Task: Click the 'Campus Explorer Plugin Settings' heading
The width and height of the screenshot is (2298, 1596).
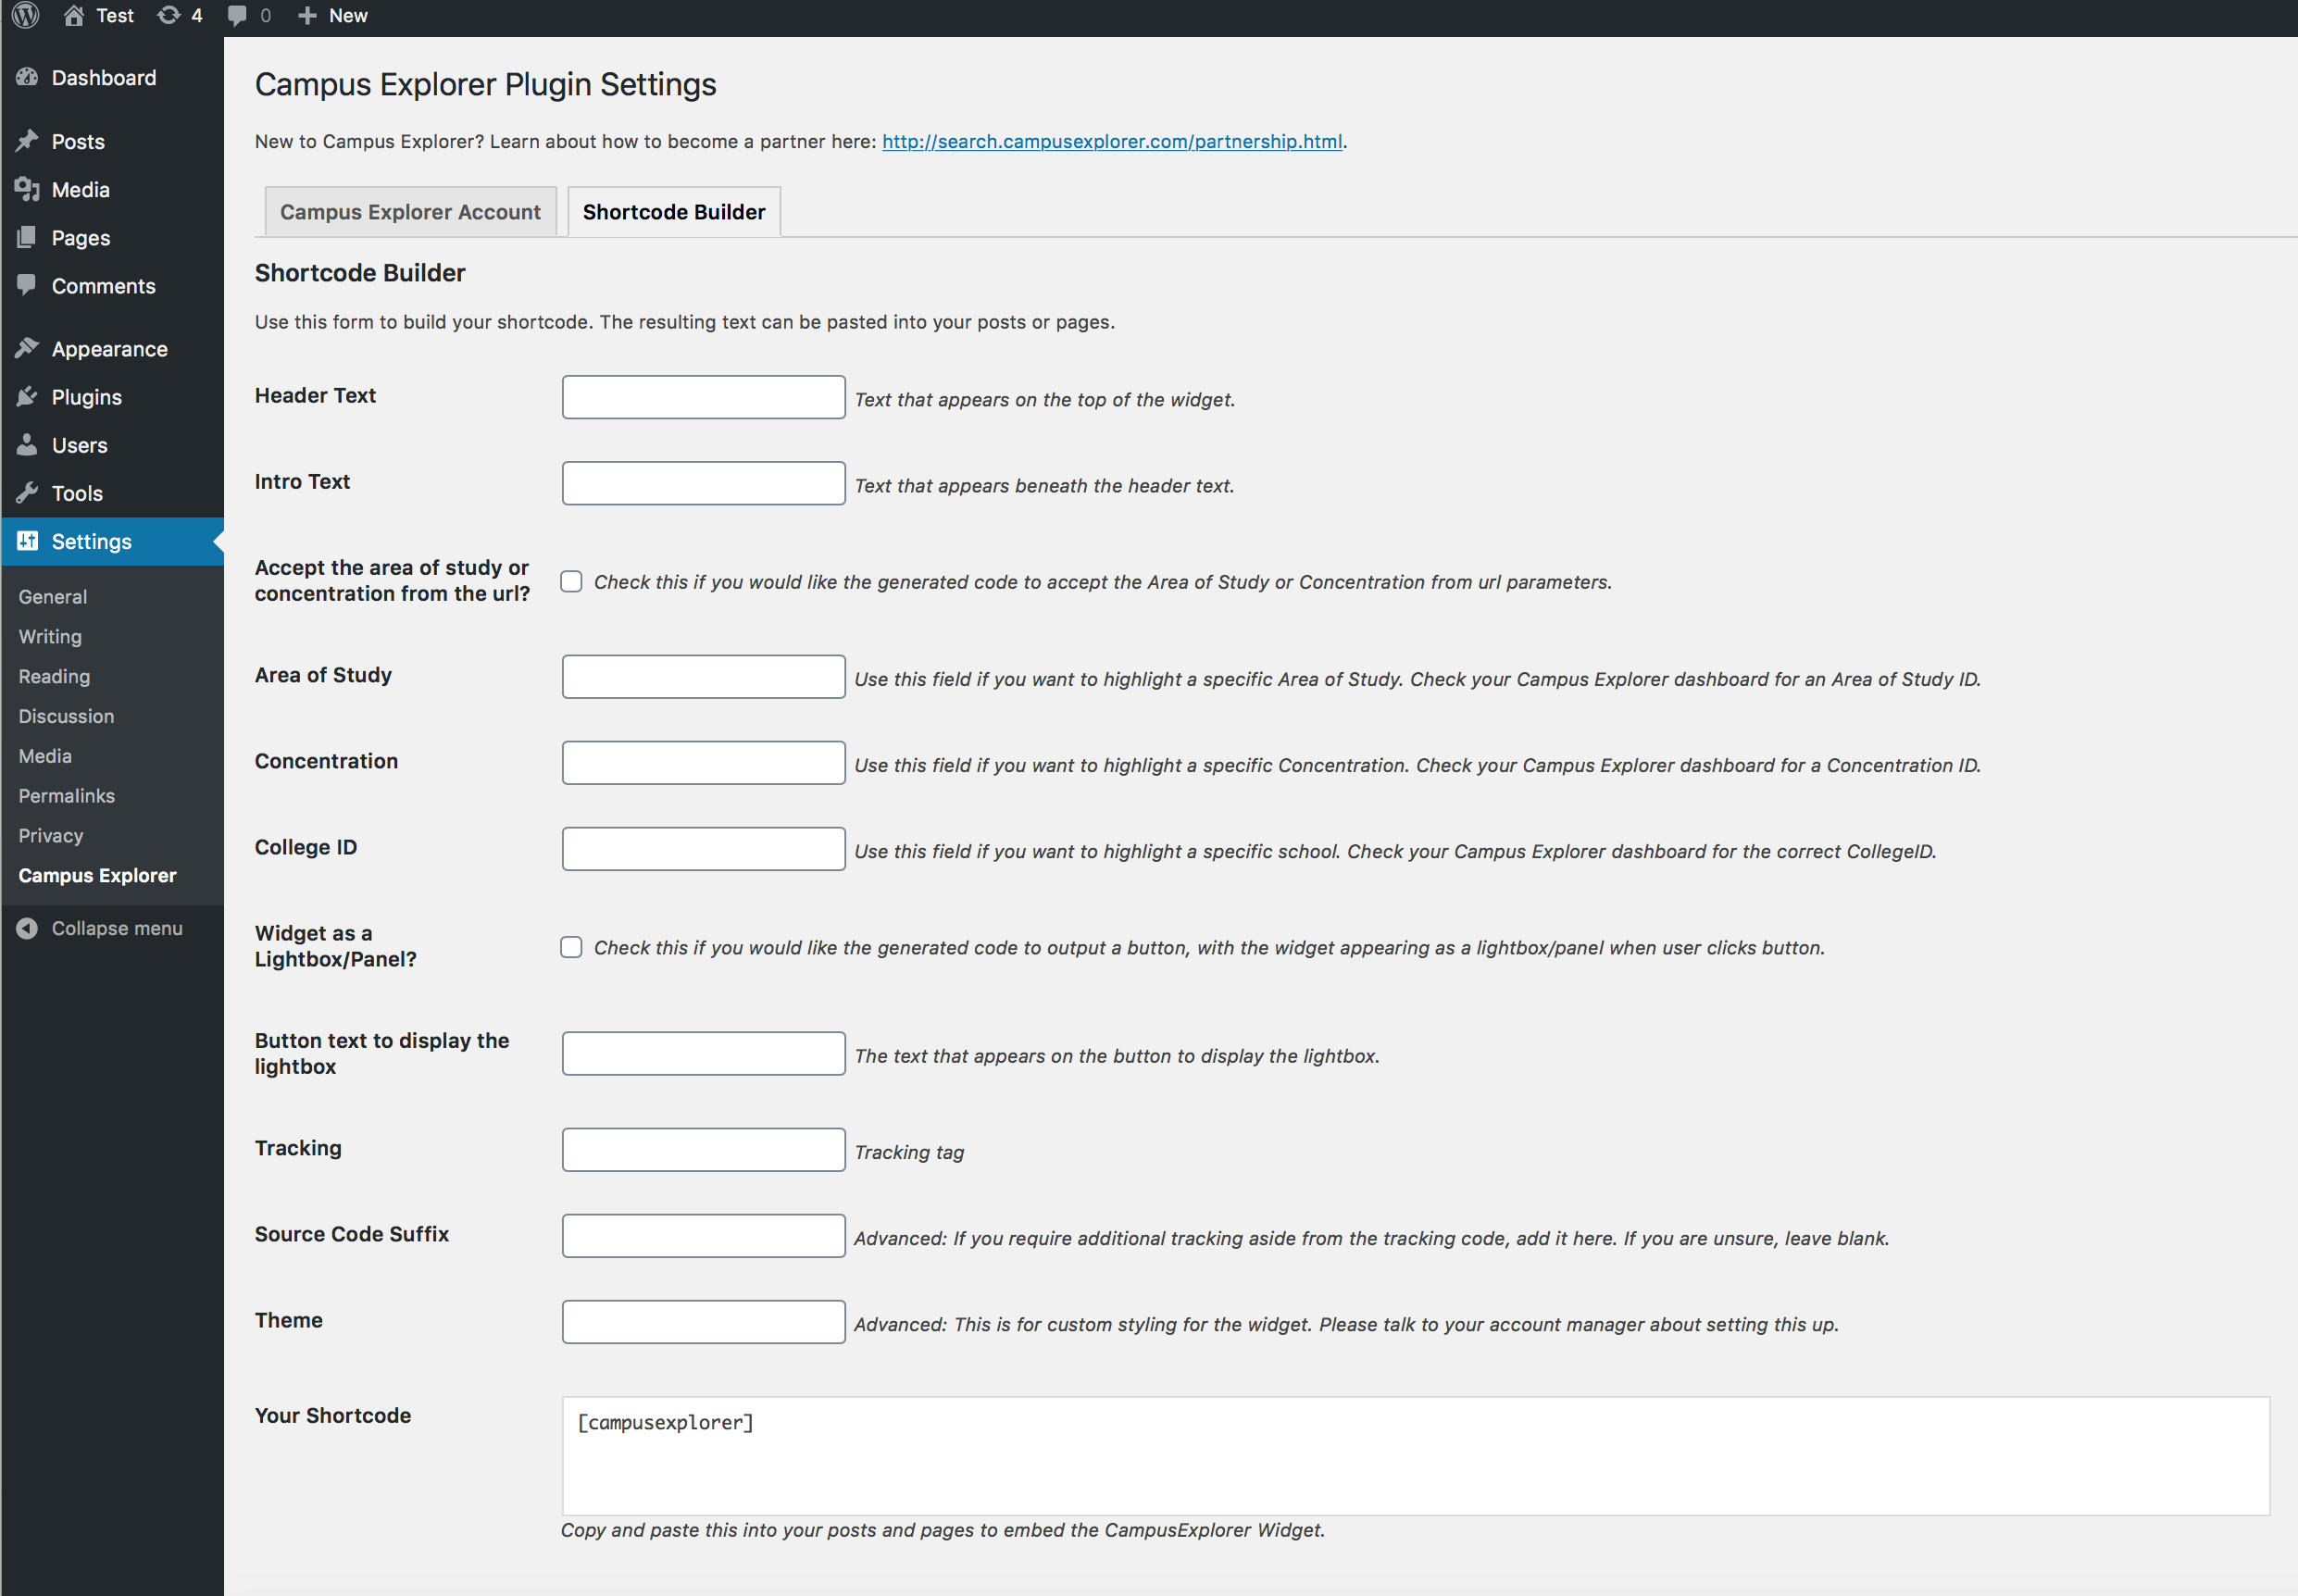Action: [486, 84]
